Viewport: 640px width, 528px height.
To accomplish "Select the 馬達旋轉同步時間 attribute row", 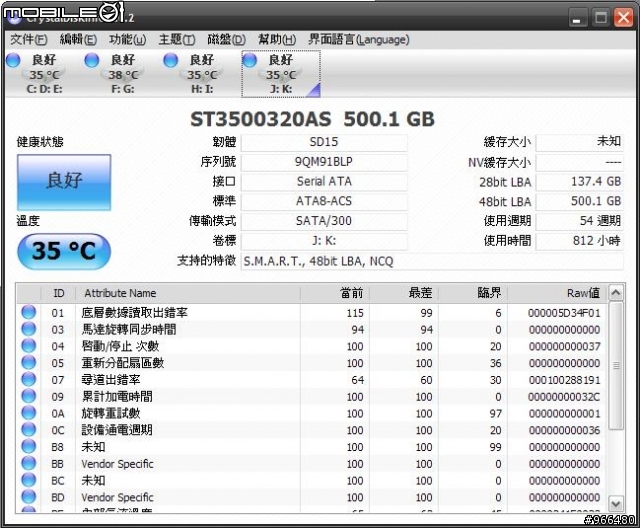I will [312, 330].
